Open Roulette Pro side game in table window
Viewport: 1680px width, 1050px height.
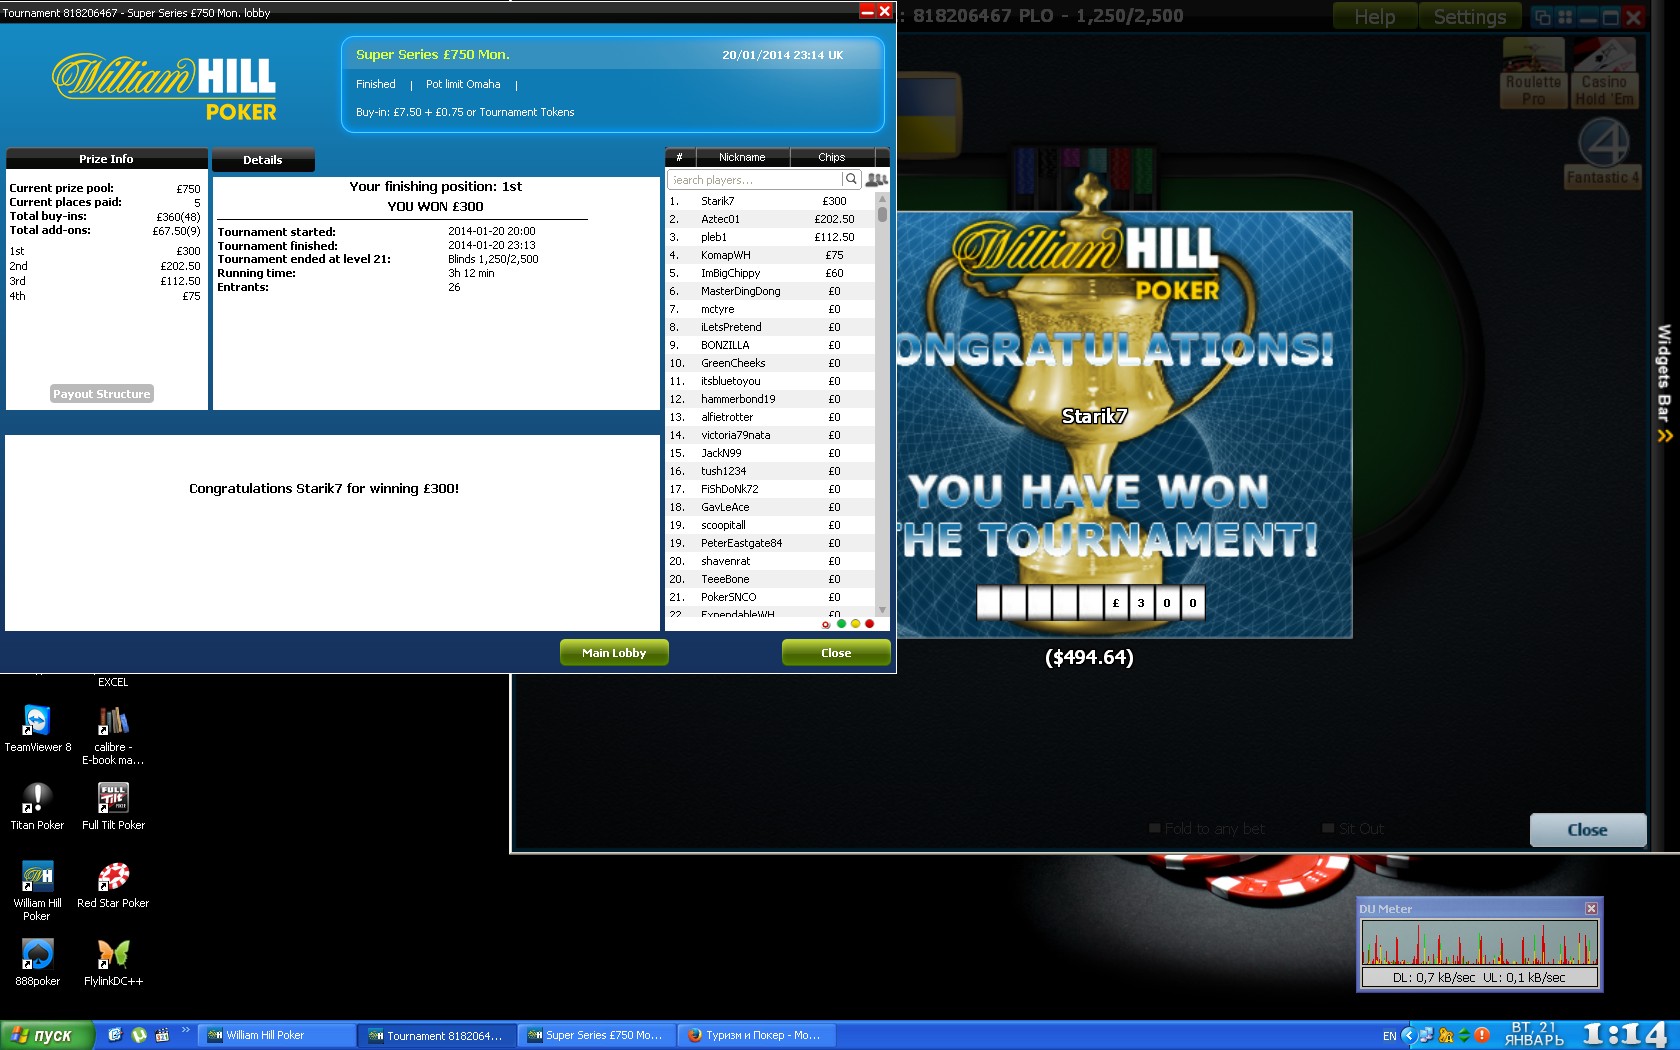(x=1533, y=73)
